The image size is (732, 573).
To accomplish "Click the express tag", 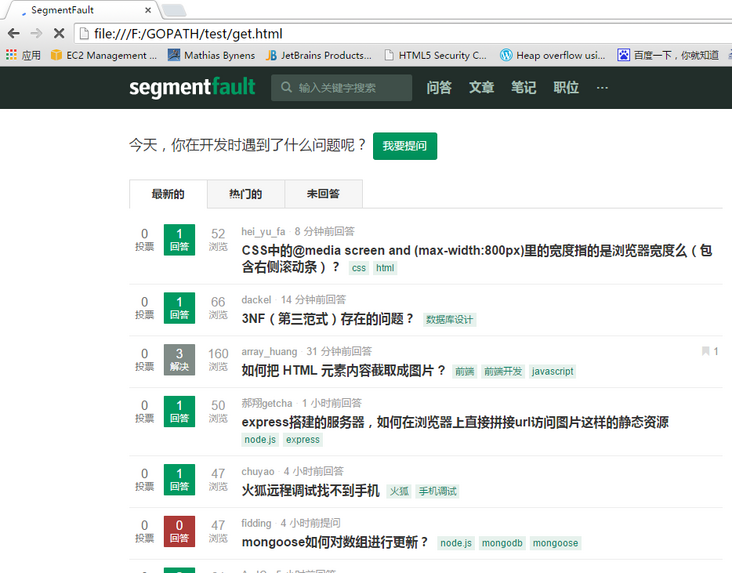I will [x=303, y=440].
